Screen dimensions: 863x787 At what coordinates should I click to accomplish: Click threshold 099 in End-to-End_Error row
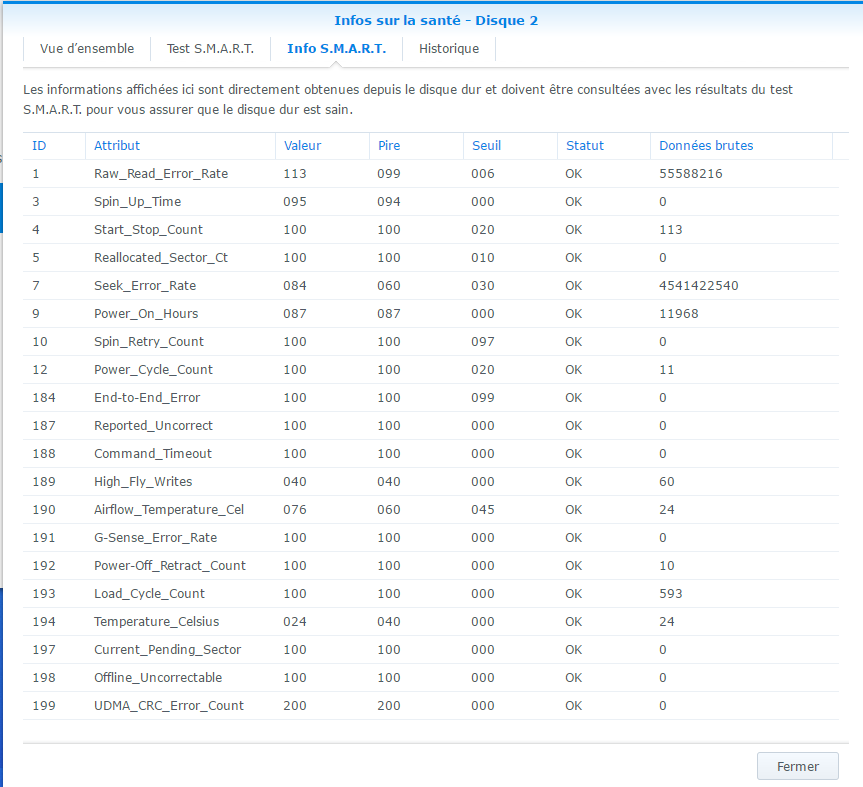pos(483,398)
